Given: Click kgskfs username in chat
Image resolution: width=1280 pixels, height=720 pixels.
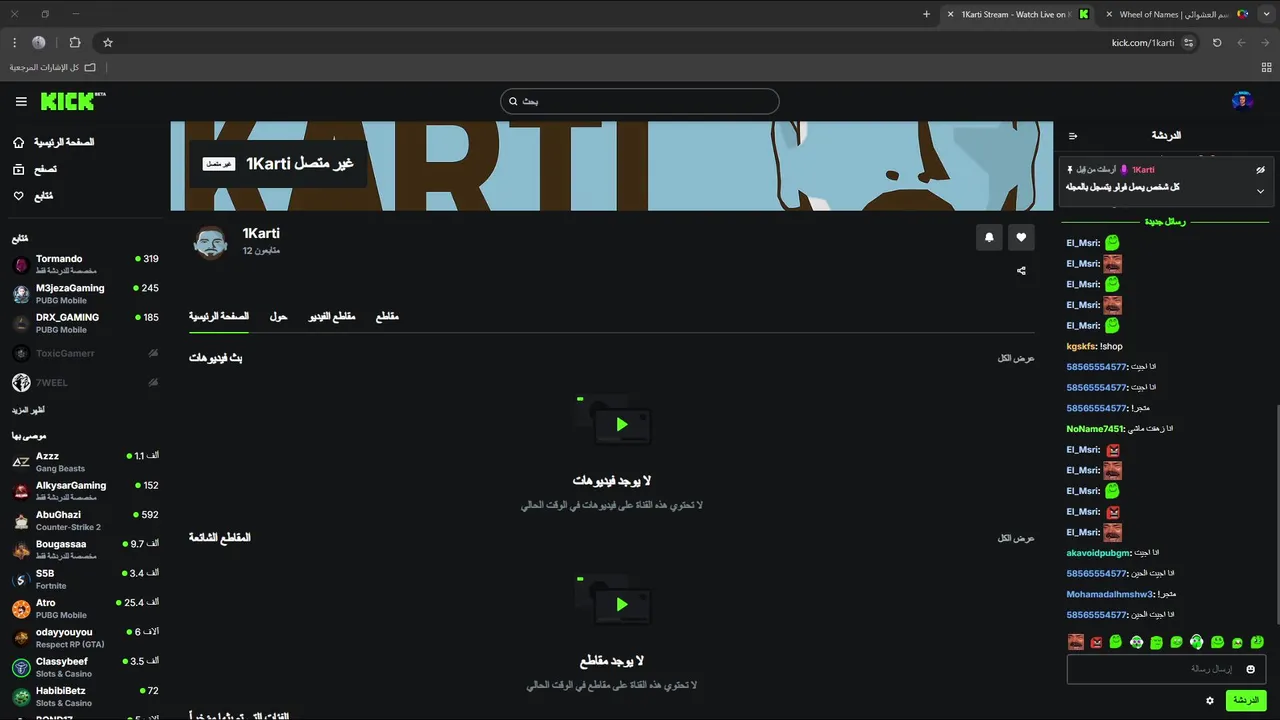Looking at the screenshot, I should coord(1081,346).
